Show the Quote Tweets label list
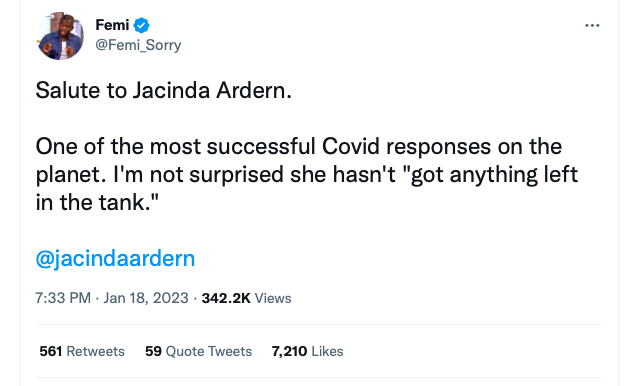The height and width of the screenshot is (386, 640). tap(209, 351)
